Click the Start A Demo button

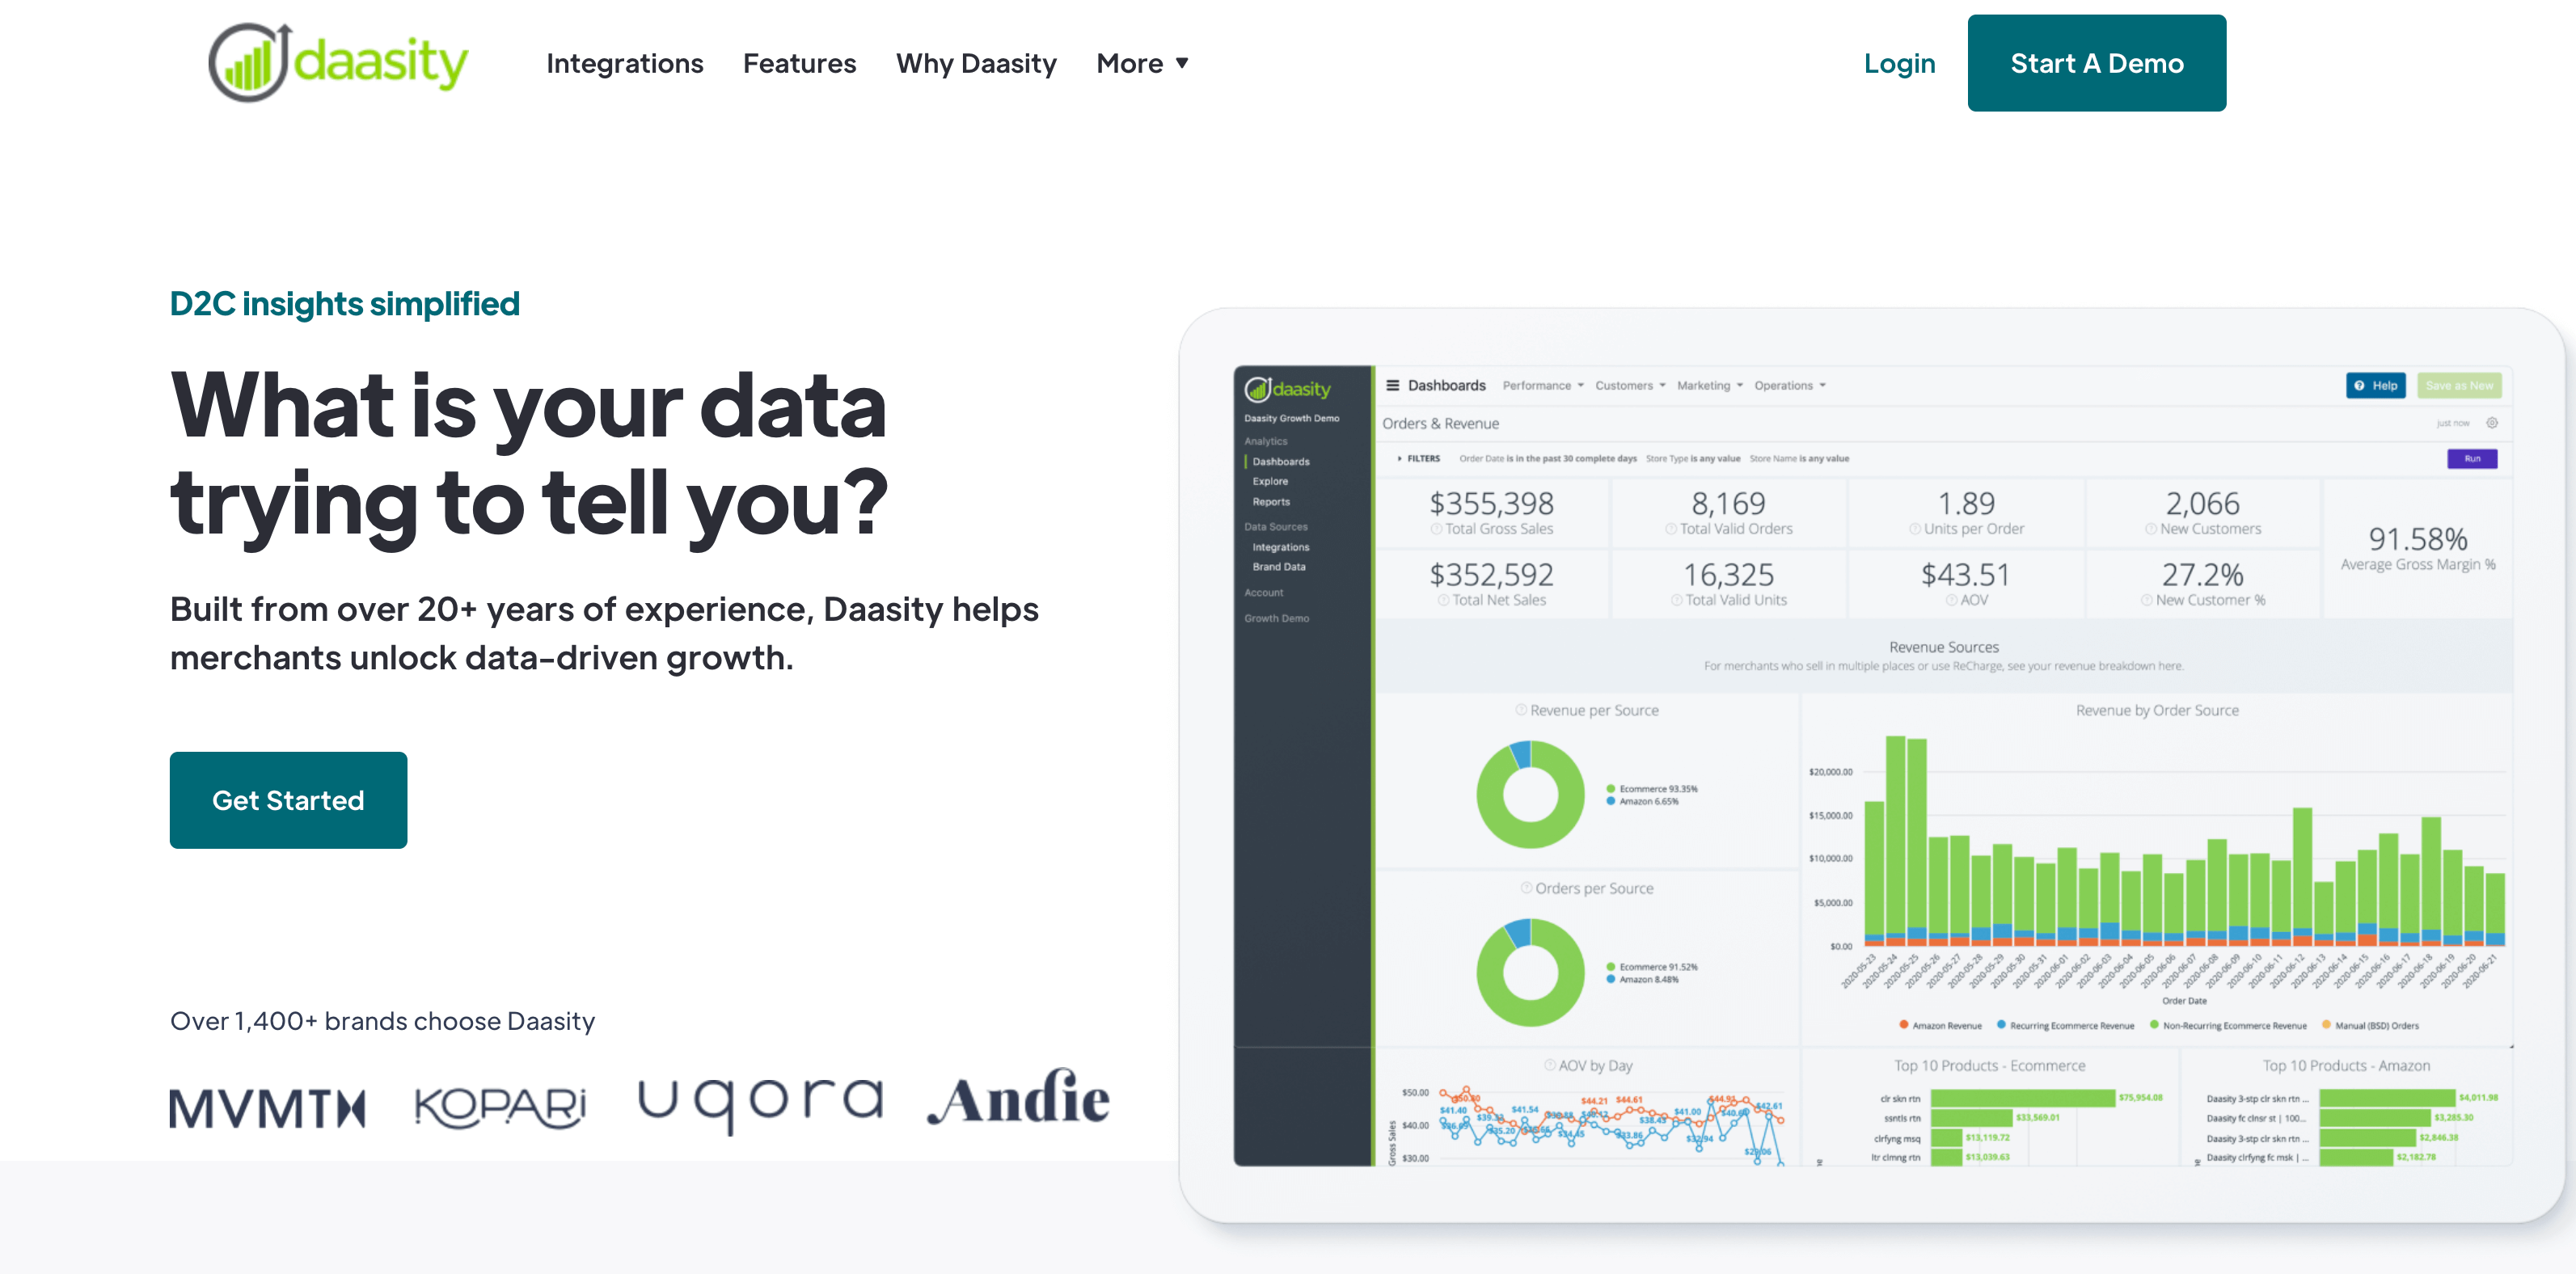click(2096, 63)
